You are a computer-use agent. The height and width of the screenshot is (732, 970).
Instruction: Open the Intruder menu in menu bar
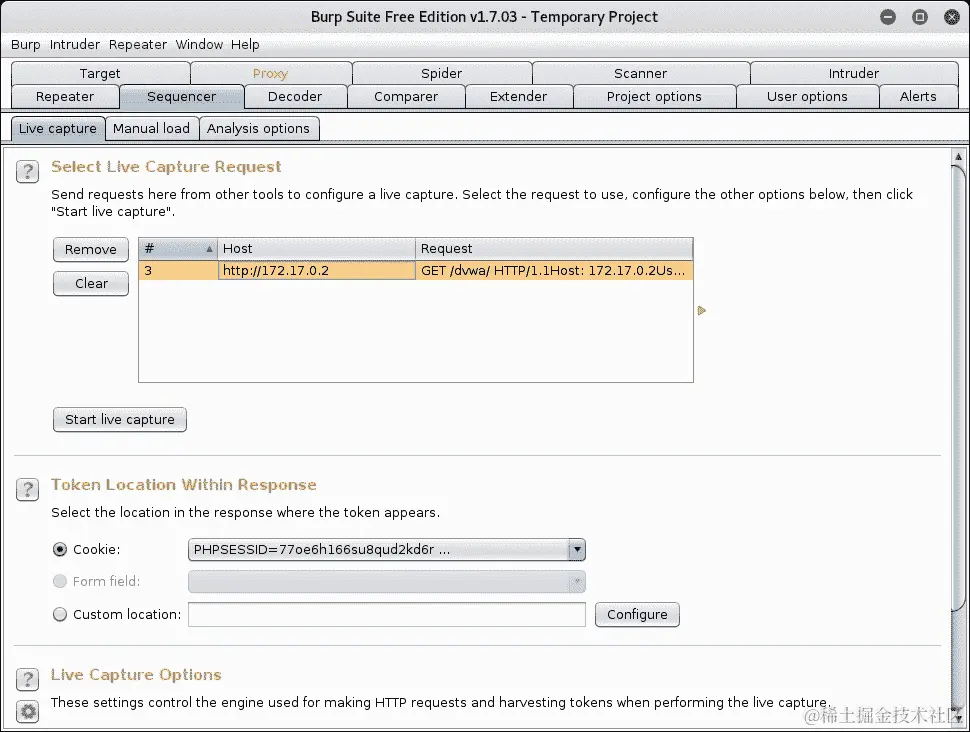coord(75,45)
